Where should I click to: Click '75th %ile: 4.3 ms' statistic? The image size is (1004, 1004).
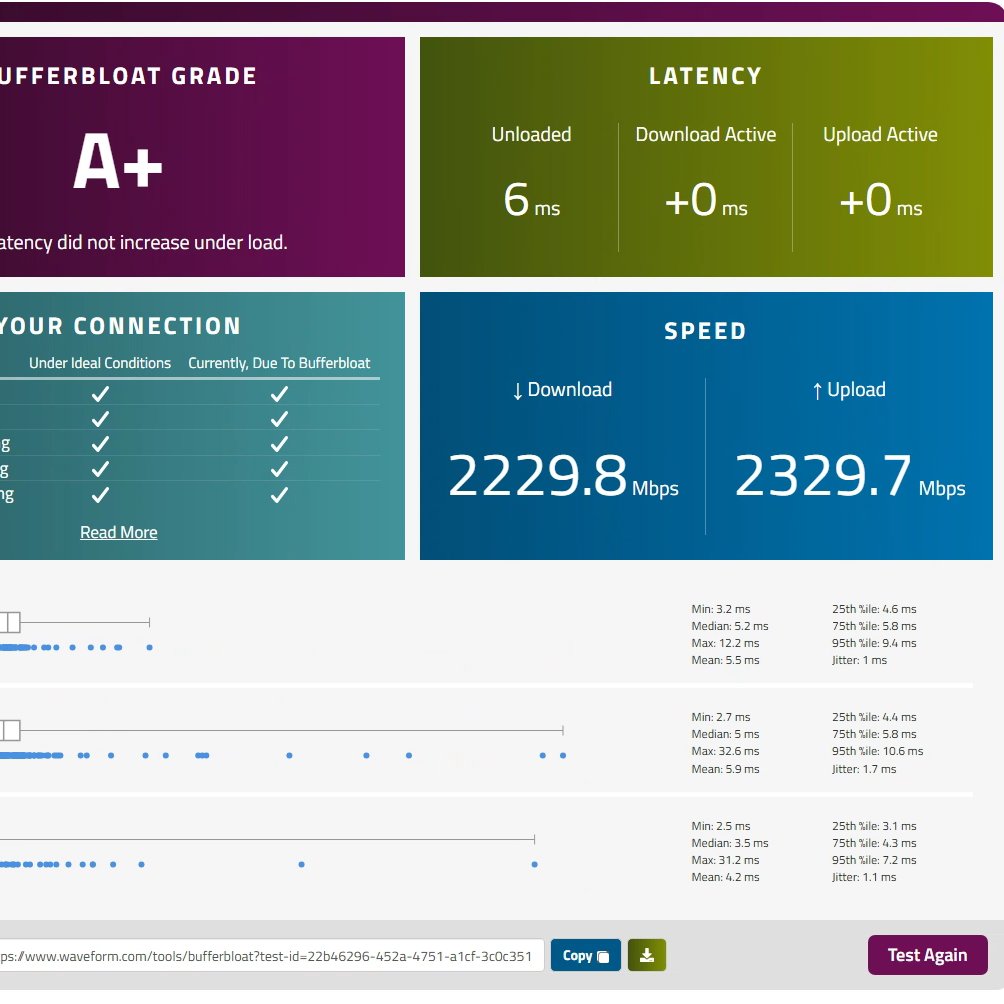[x=874, y=843]
